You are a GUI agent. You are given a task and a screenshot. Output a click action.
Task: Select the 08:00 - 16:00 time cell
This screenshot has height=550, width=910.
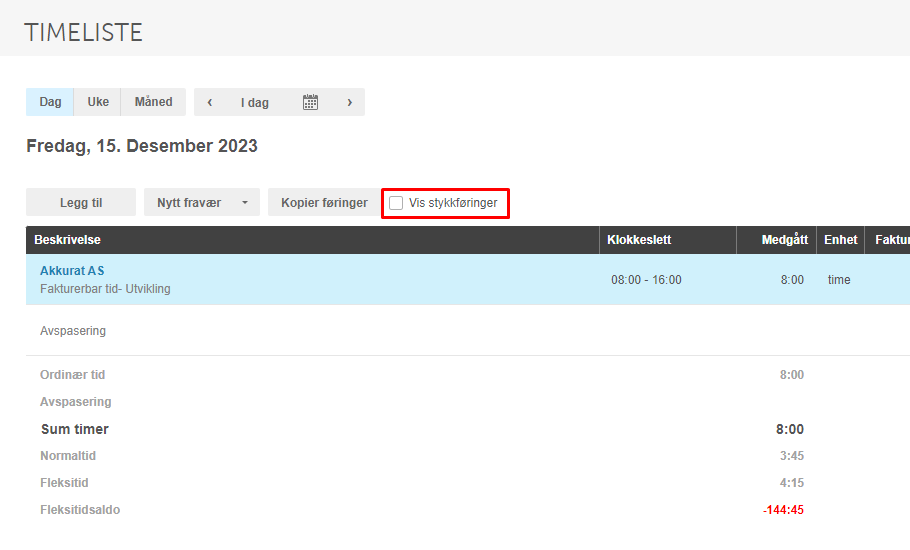[x=646, y=280]
